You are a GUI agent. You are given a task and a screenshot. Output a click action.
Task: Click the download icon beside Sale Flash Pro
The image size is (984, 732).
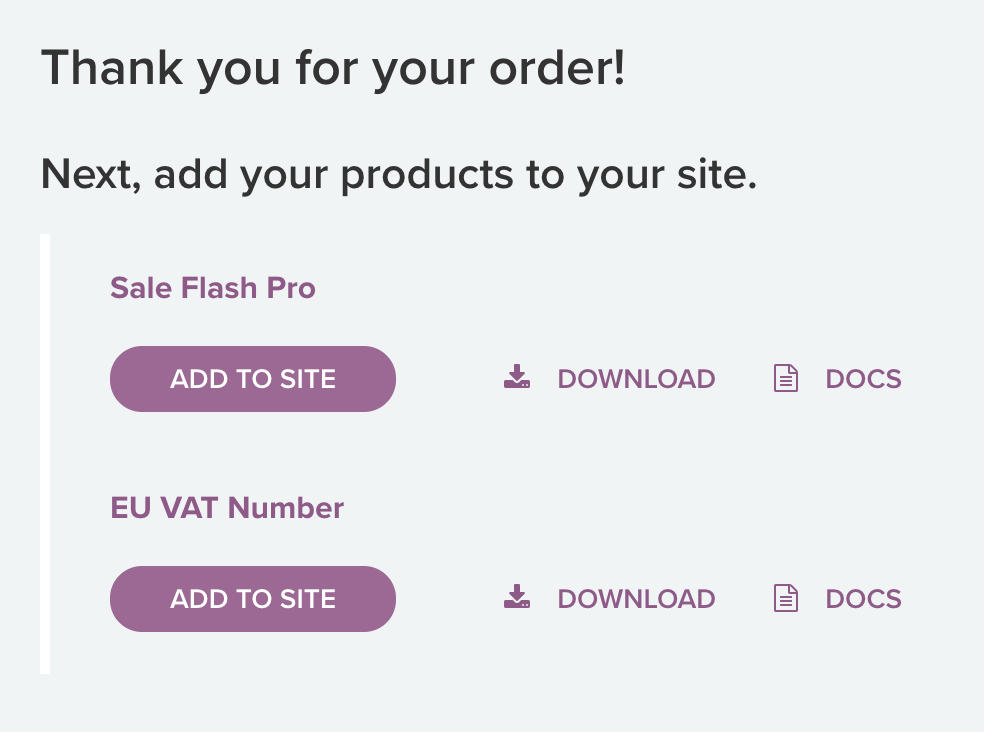click(518, 378)
